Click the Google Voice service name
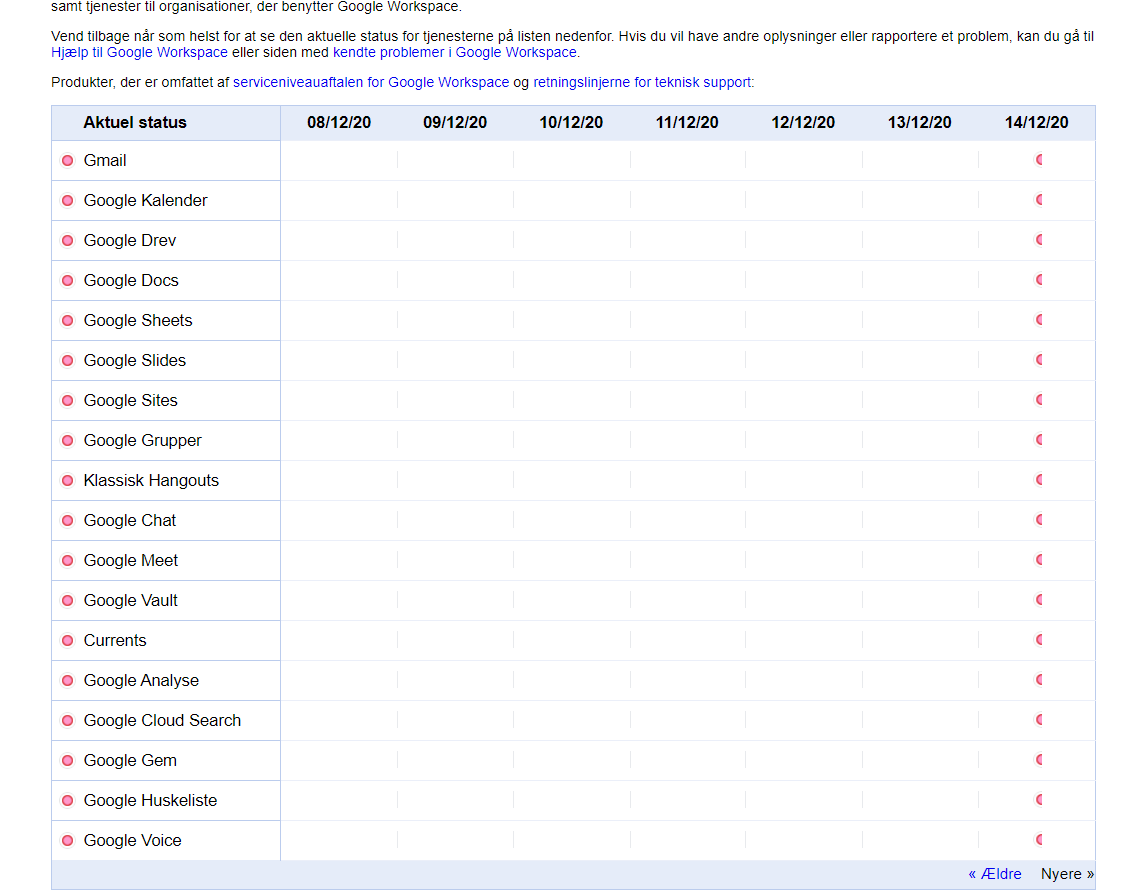 click(x=133, y=840)
